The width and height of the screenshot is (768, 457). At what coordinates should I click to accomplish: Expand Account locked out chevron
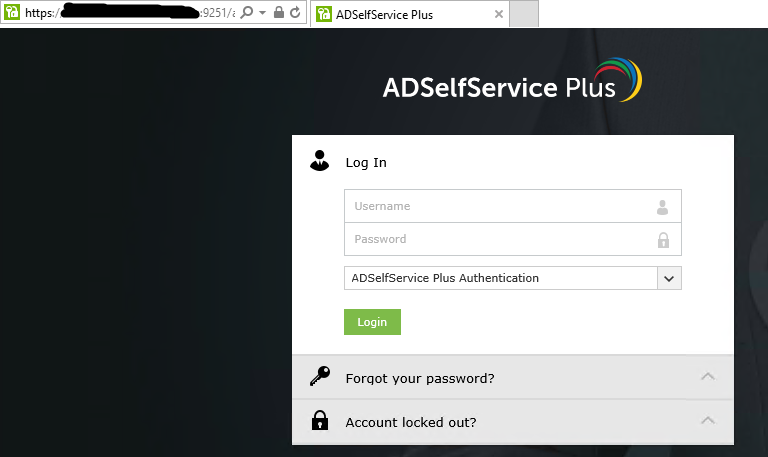point(708,421)
